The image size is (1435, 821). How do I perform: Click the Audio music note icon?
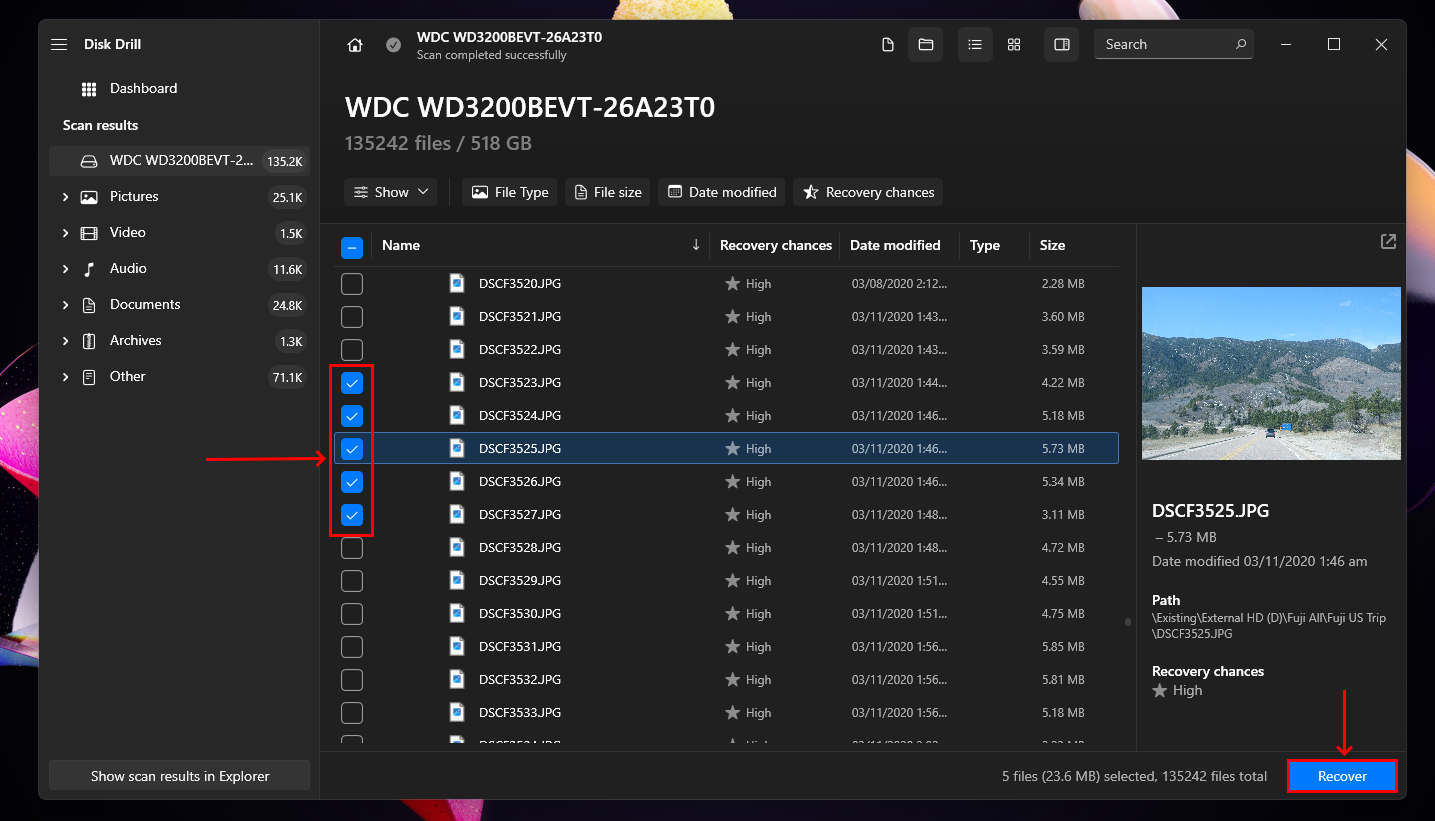coord(89,269)
